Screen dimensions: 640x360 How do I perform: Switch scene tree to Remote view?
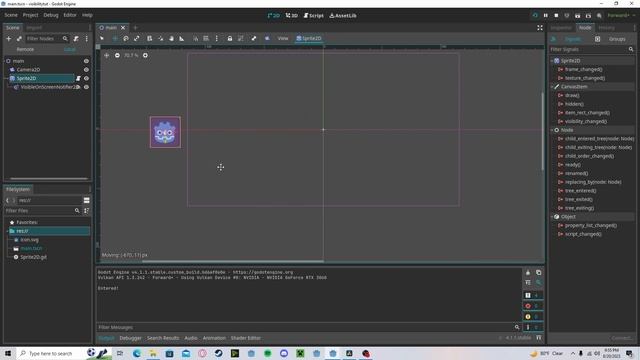click(25, 49)
